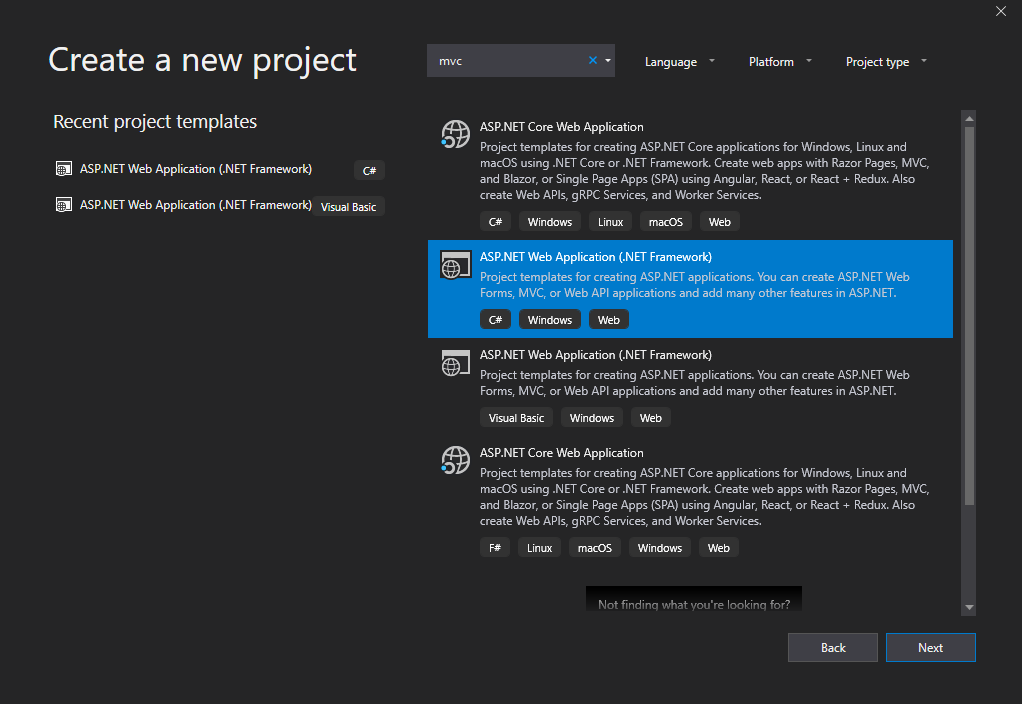Click the Windows tag of the Visual Basic template

pyautogui.click(x=592, y=418)
